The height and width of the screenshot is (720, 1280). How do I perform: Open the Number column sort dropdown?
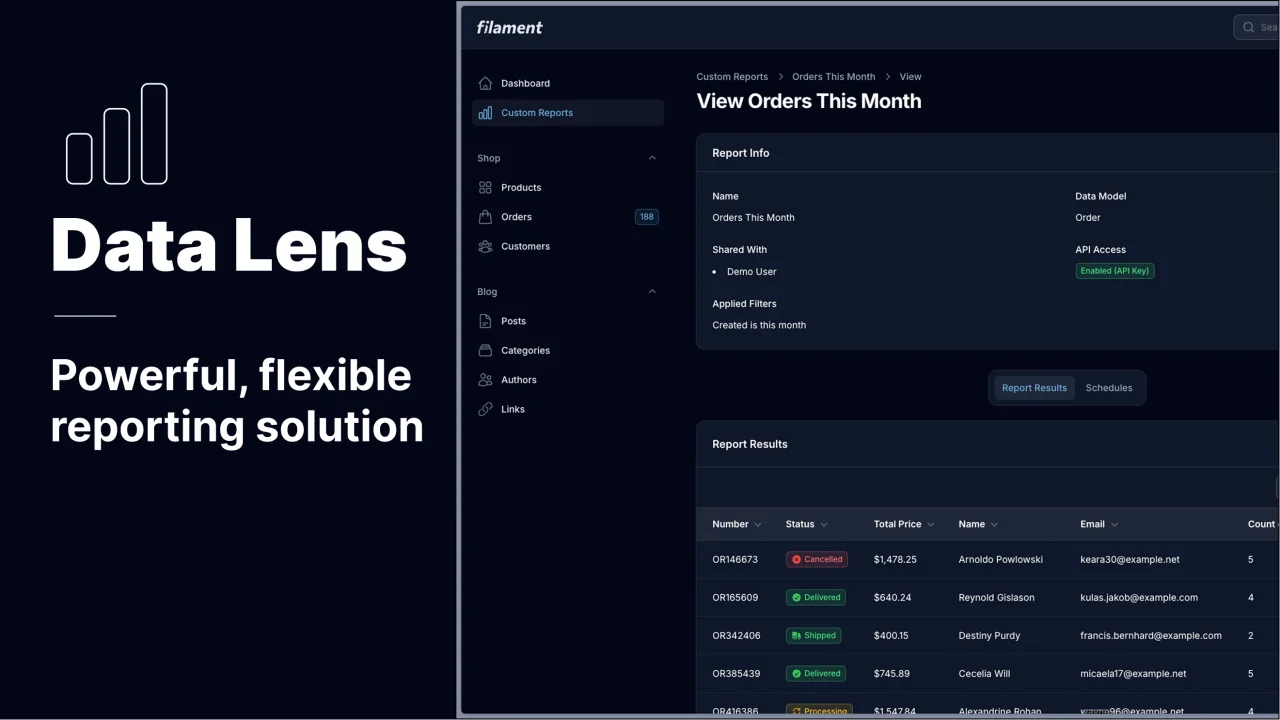tap(757, 524)
